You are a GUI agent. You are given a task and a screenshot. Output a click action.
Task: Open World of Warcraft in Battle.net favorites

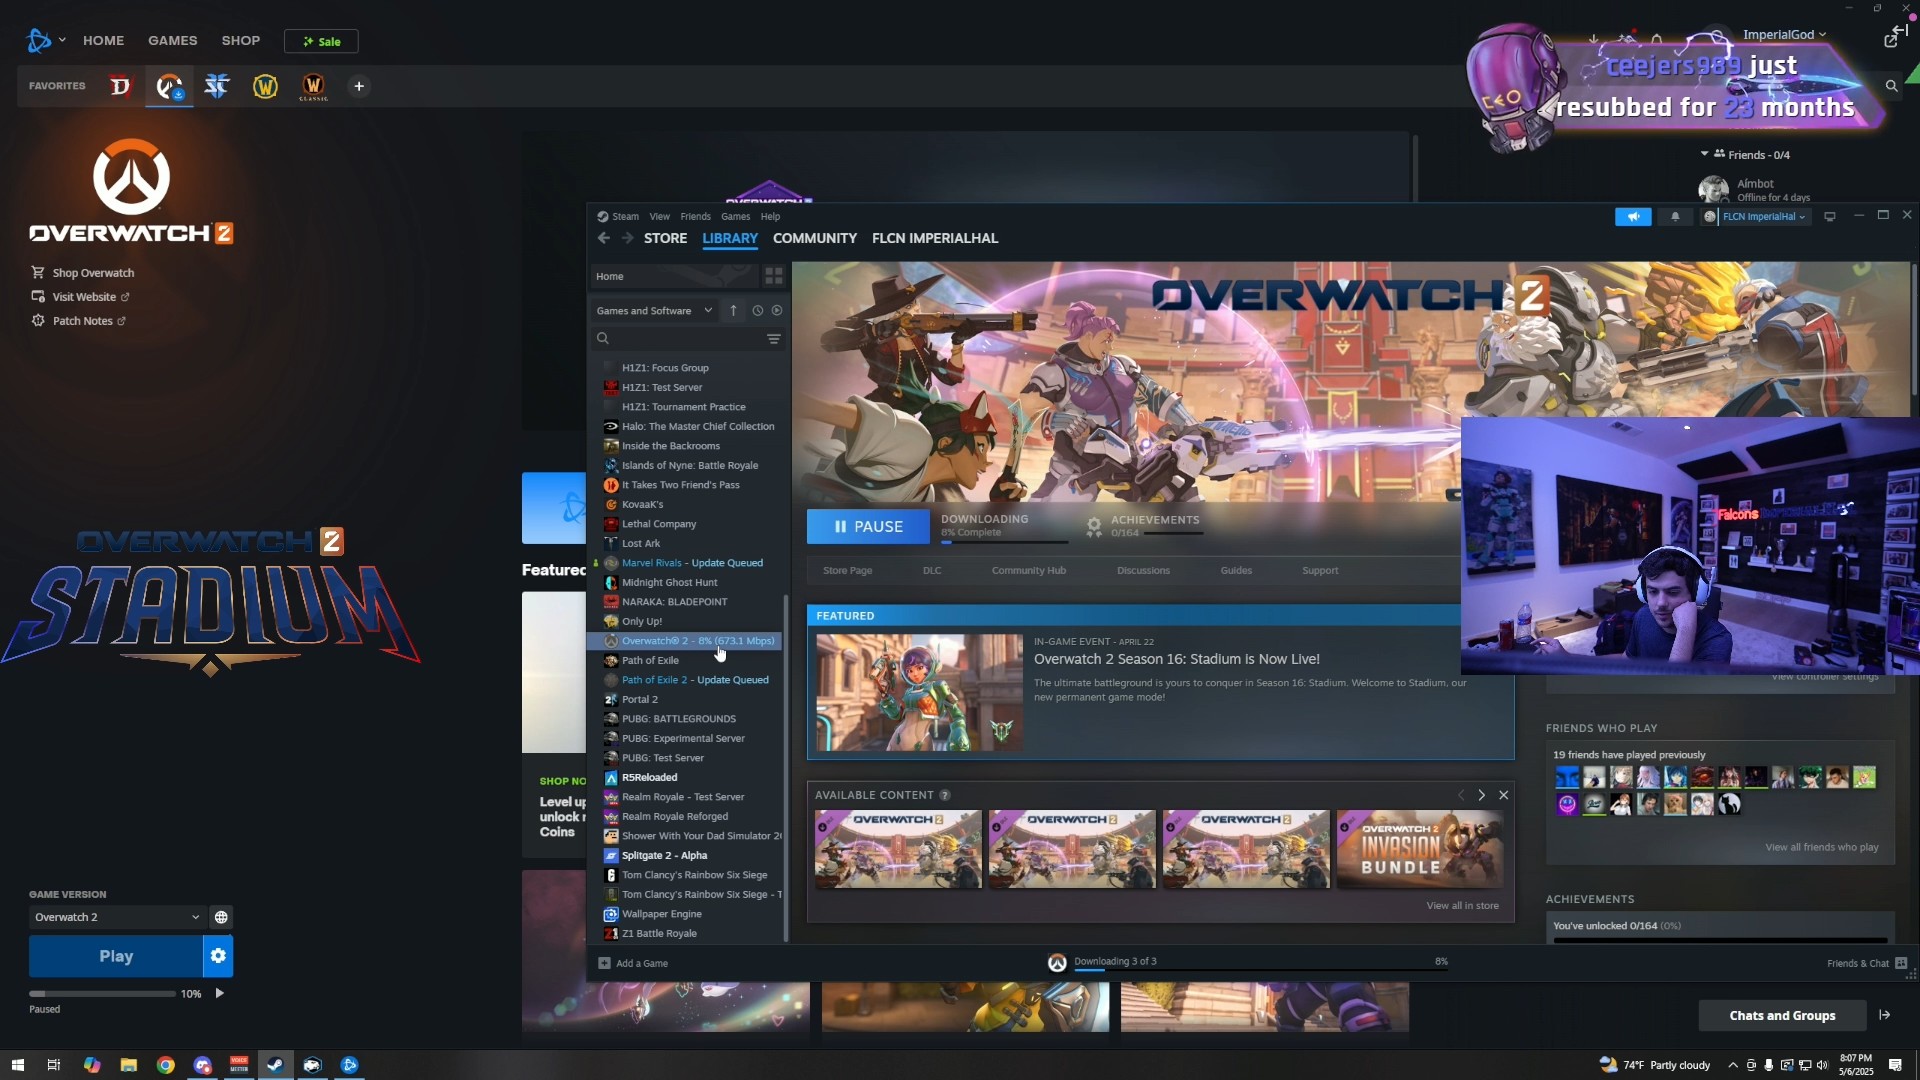[265, 86]
